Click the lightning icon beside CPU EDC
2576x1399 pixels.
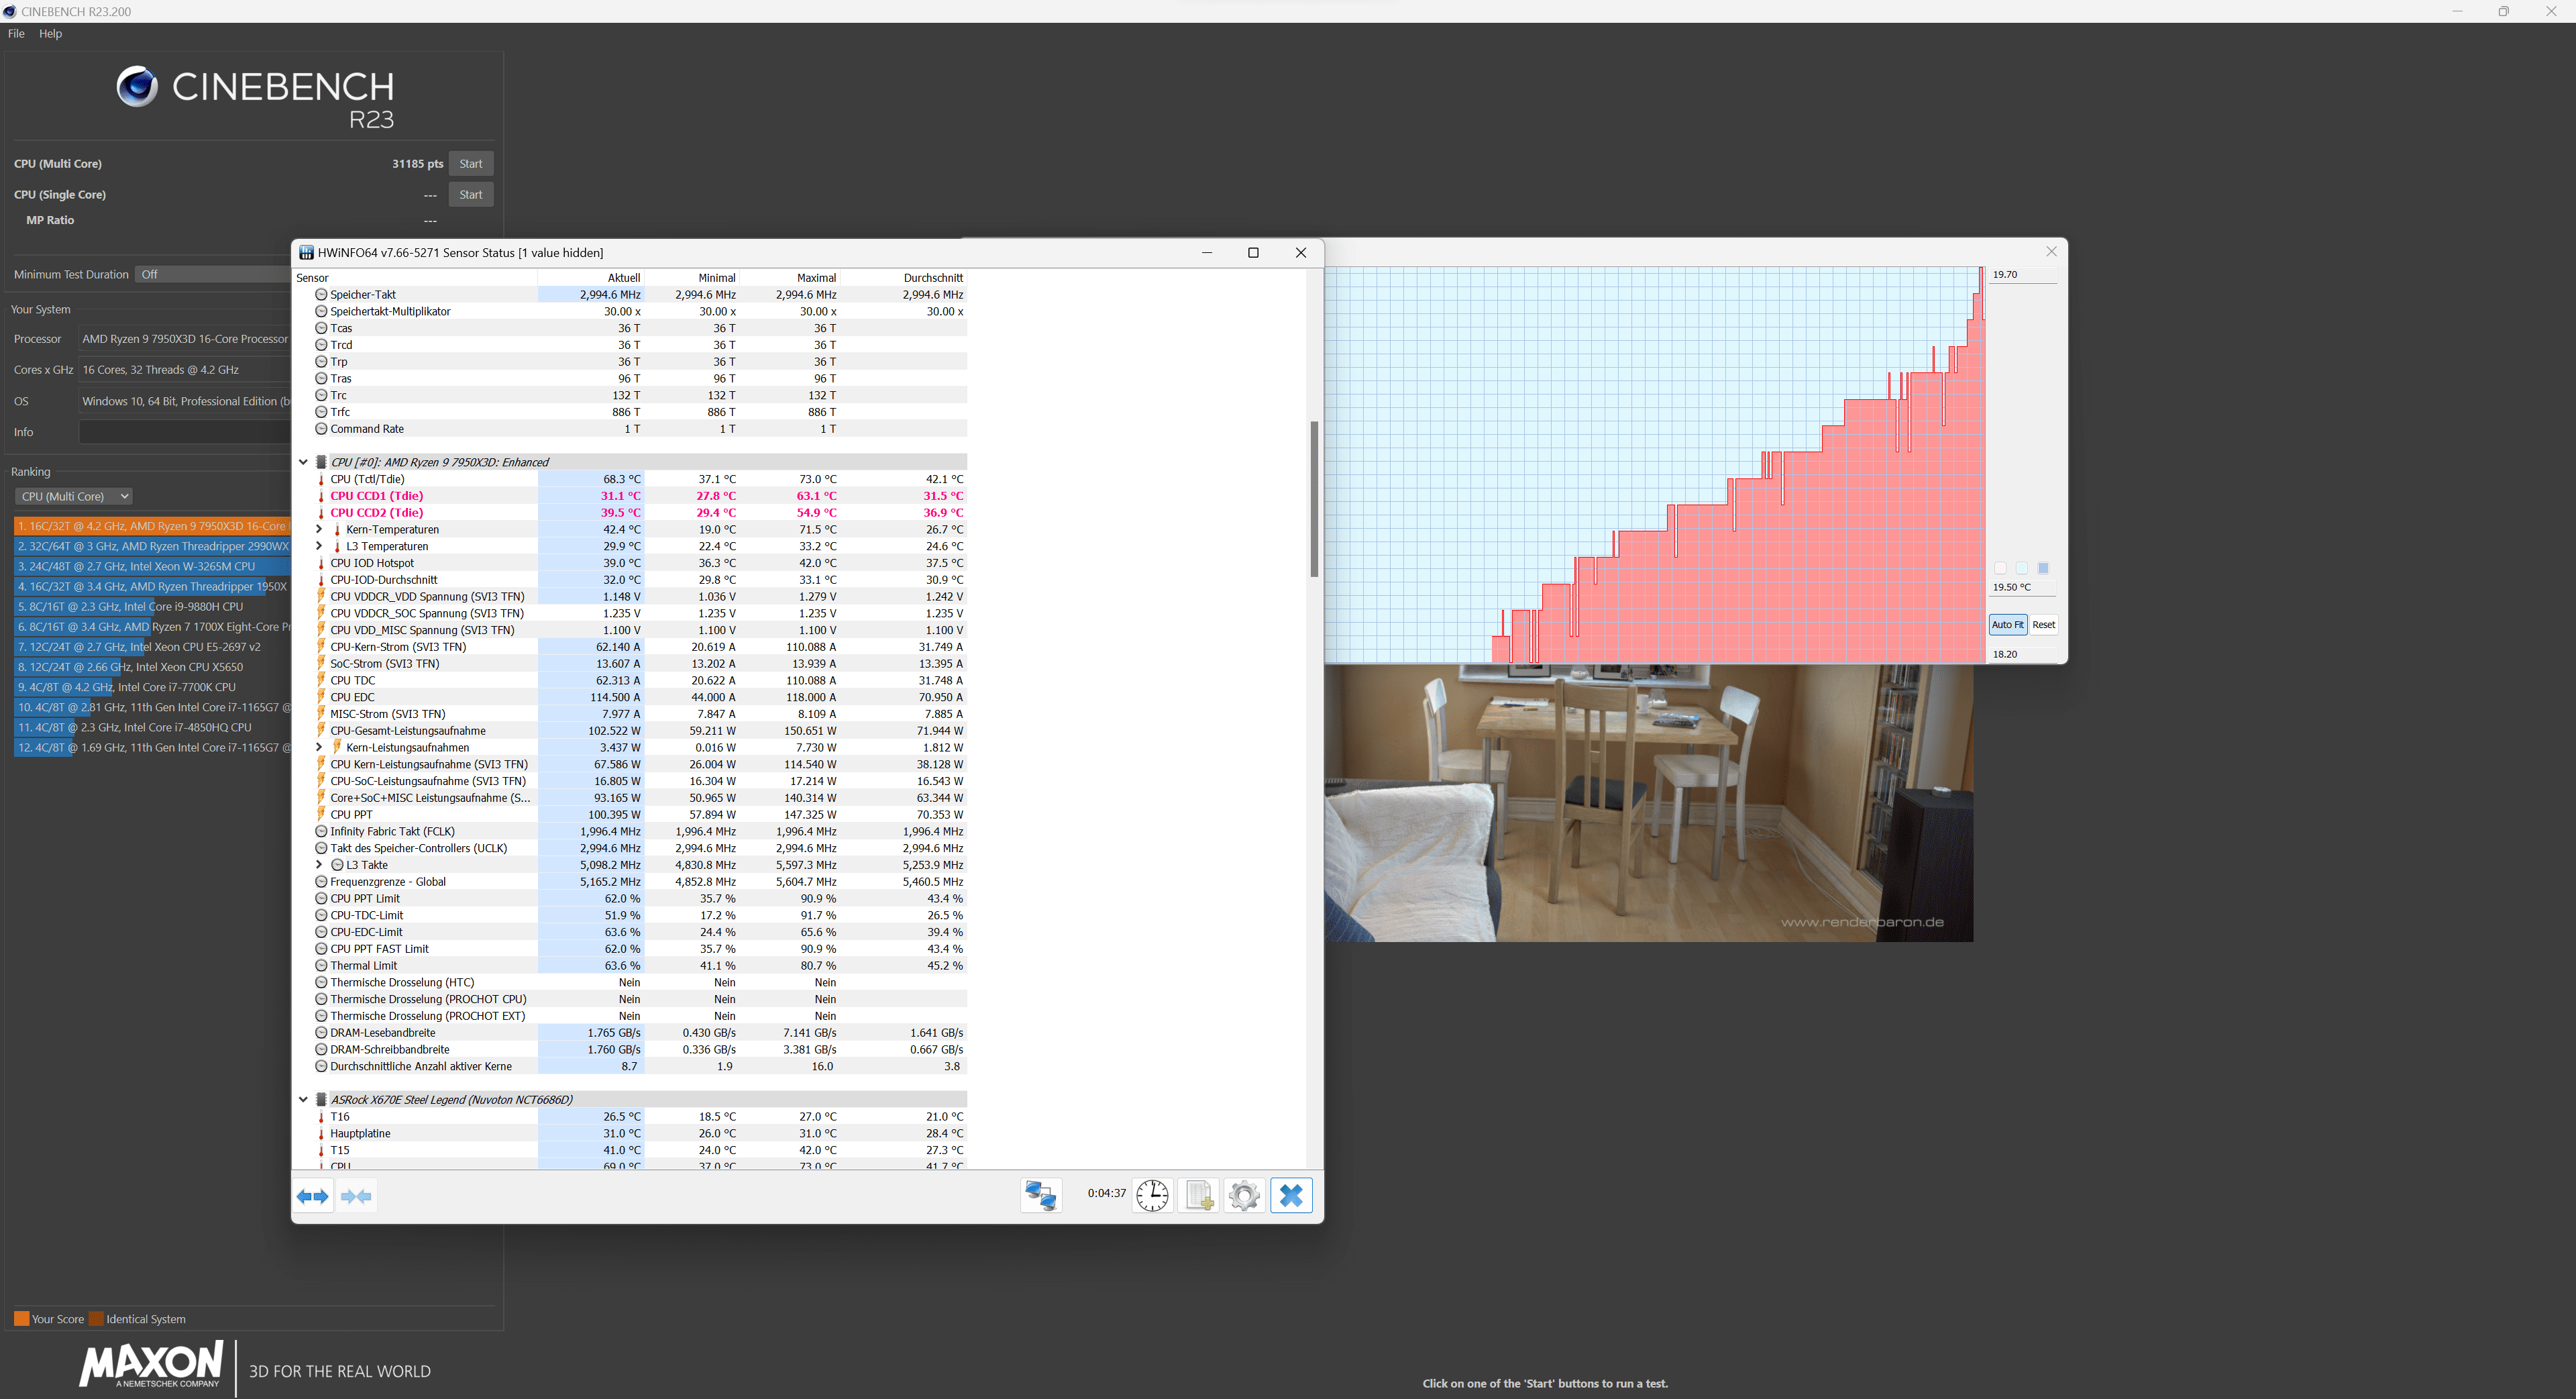[321, 698]
